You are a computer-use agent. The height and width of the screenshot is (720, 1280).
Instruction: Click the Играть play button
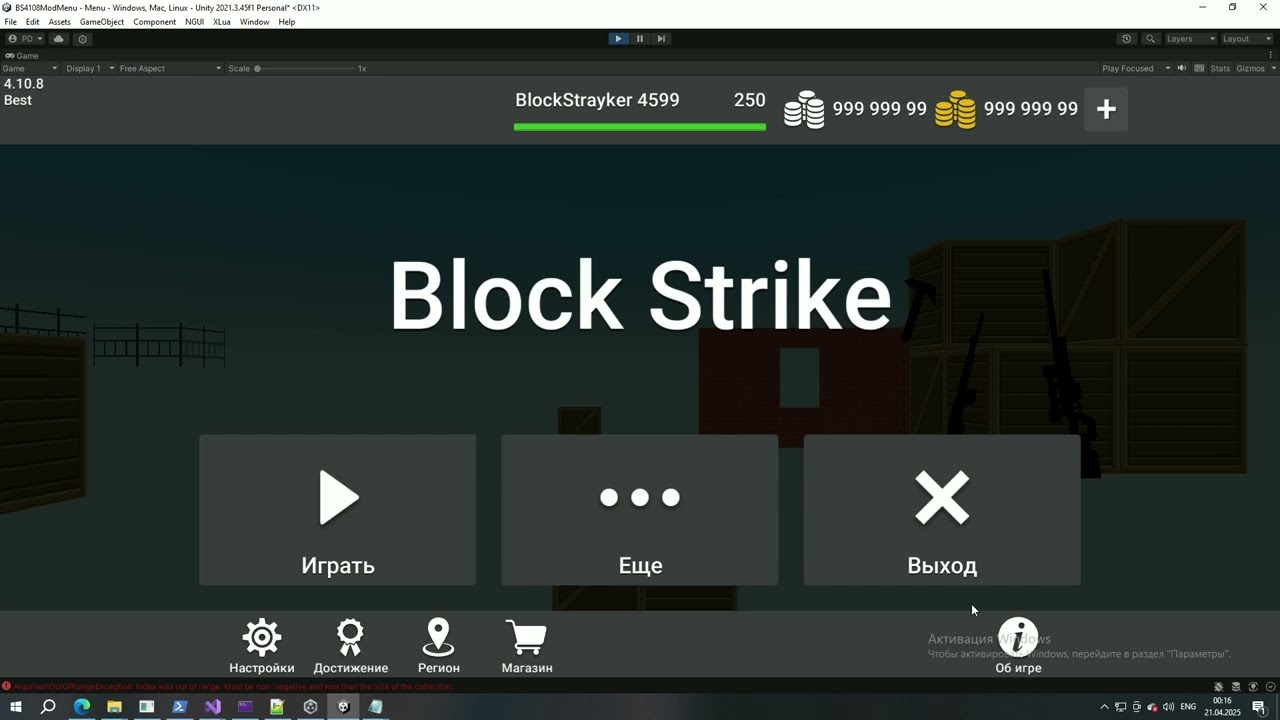pyautogui.click(x=338, y=510)
